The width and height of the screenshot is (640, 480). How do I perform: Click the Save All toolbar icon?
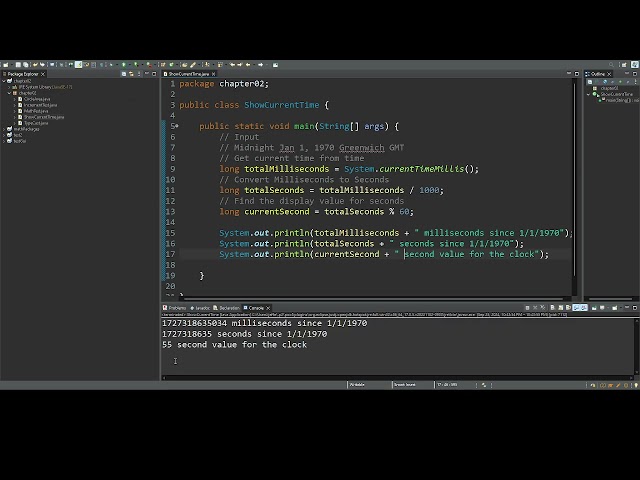pos(25,64)
